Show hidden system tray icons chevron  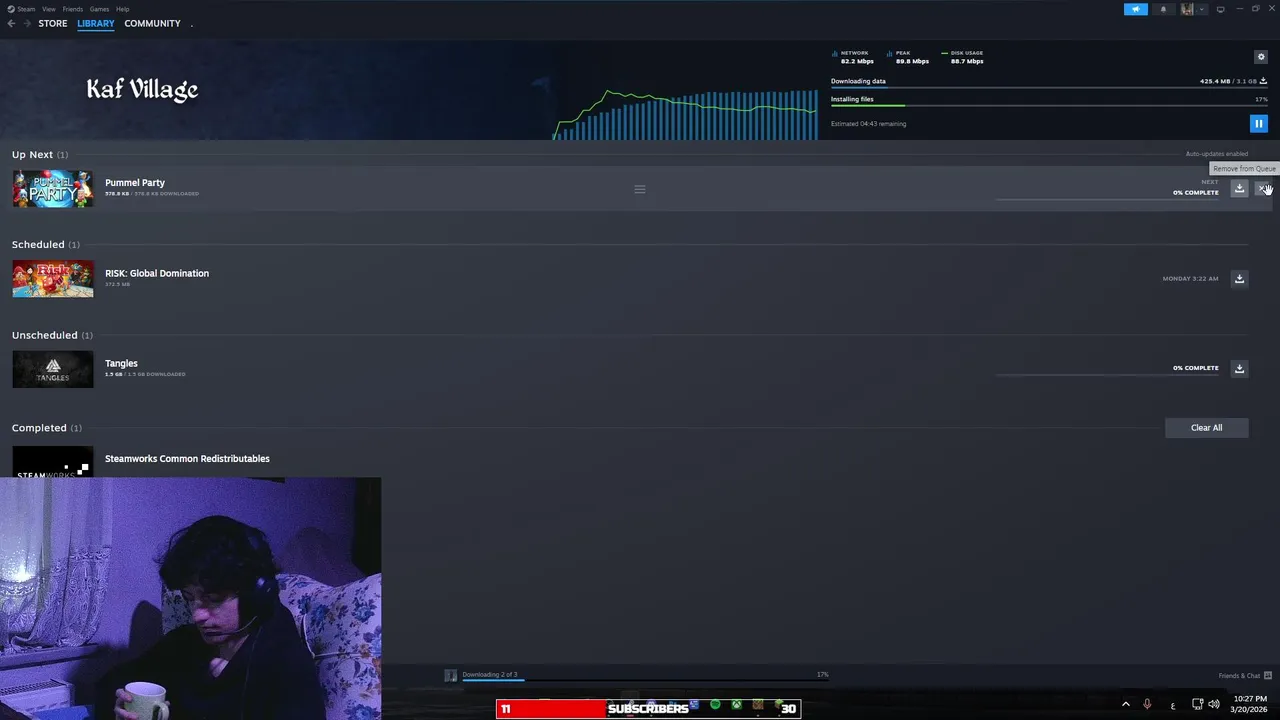[1126, 704]
